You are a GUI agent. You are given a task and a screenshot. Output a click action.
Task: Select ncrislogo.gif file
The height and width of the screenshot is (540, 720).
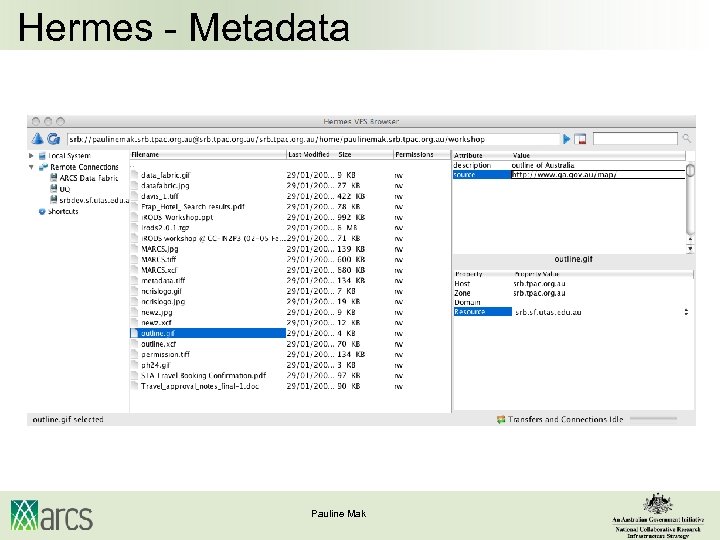click(x=162, y=291)
